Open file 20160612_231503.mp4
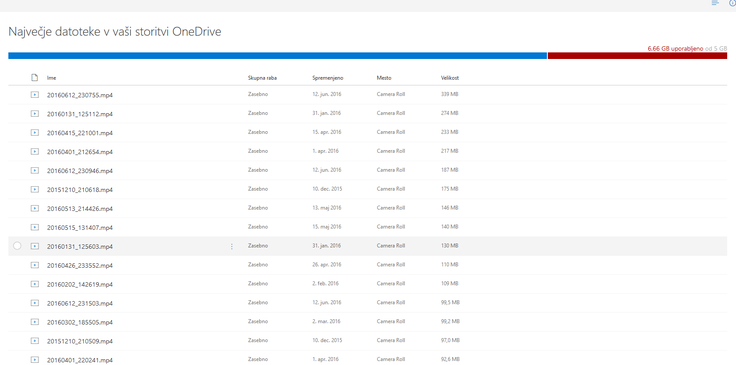The image size is (736, 365). coord(80,303)
